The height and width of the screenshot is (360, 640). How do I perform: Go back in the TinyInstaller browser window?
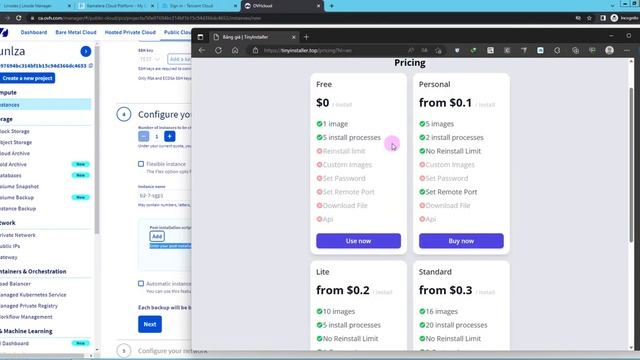click(x=202, y=50)
